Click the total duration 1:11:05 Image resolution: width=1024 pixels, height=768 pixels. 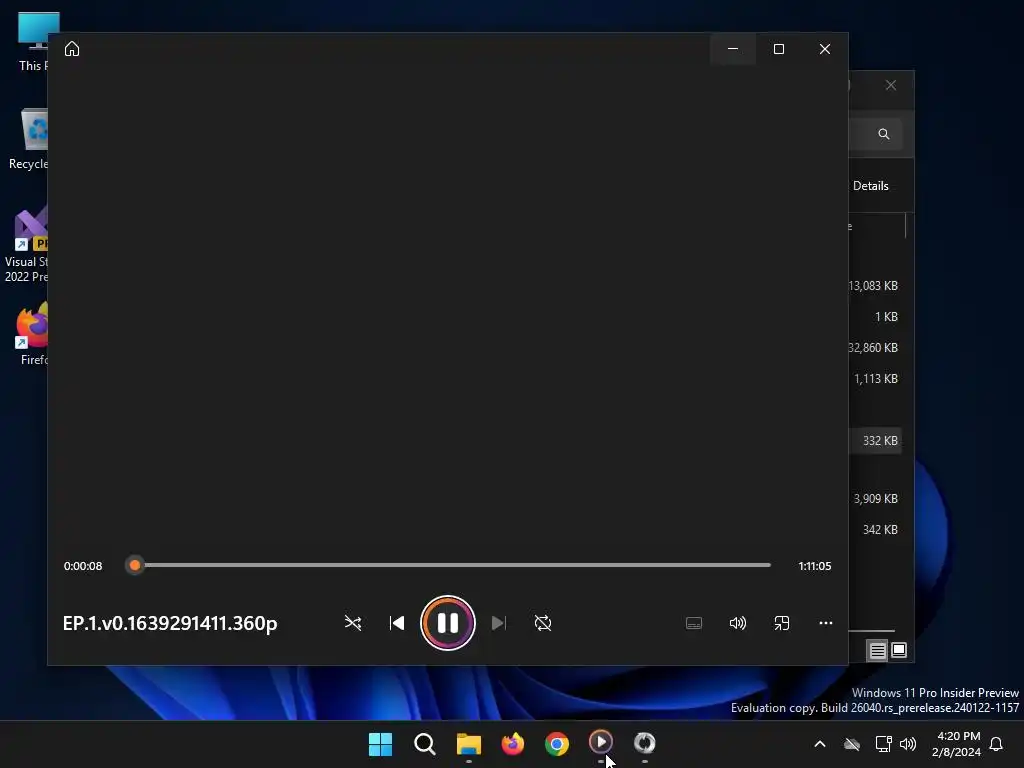(814, 566)
